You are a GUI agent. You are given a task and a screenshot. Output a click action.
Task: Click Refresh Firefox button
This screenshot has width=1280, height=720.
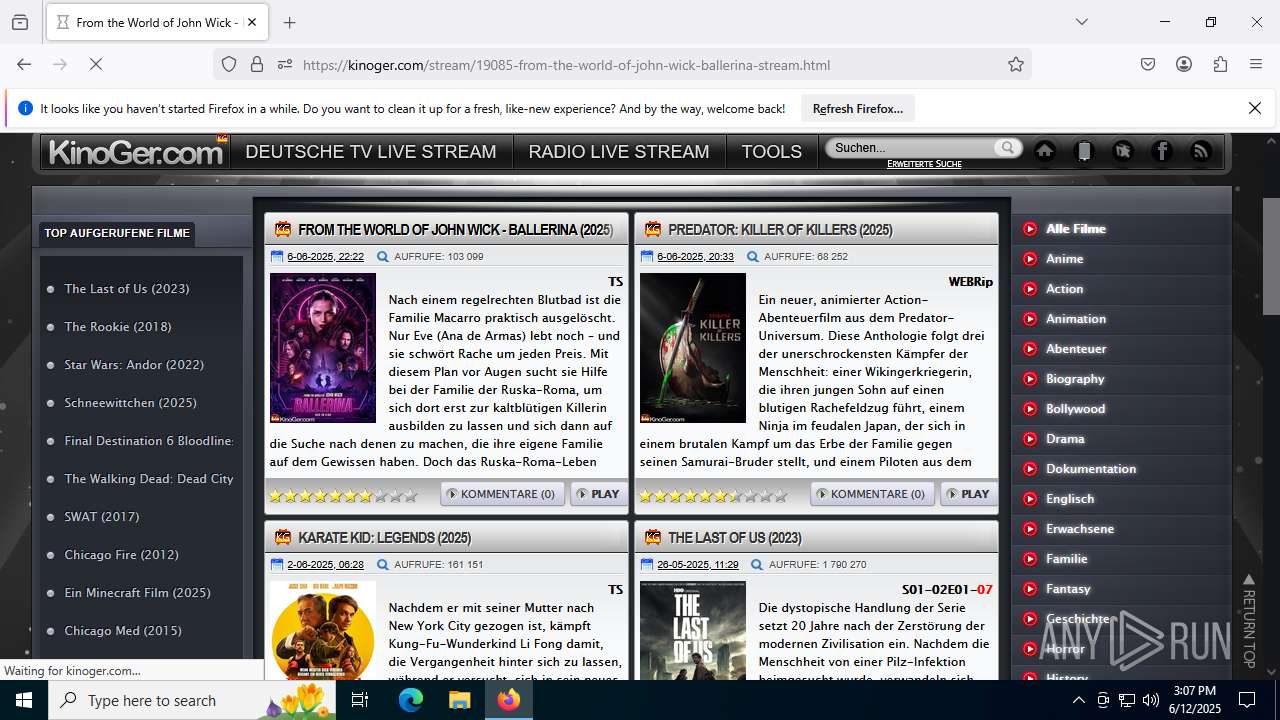pyautogui.click(x=858, y=108)
